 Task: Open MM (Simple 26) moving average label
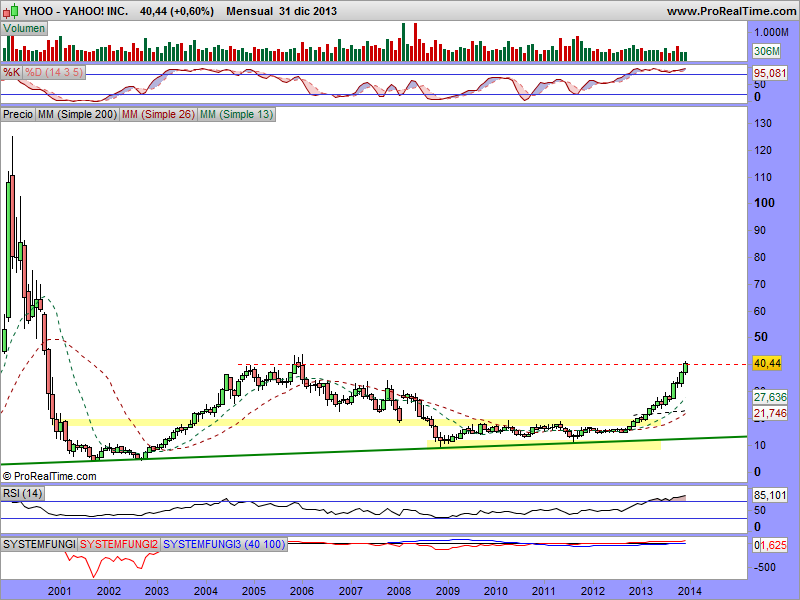coord(158,114)
